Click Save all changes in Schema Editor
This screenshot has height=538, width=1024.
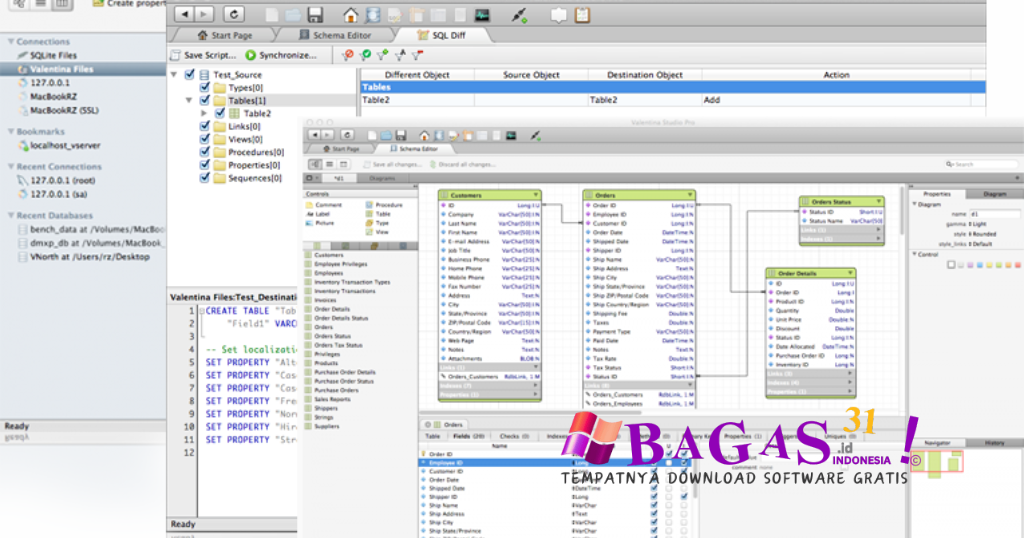392,165
